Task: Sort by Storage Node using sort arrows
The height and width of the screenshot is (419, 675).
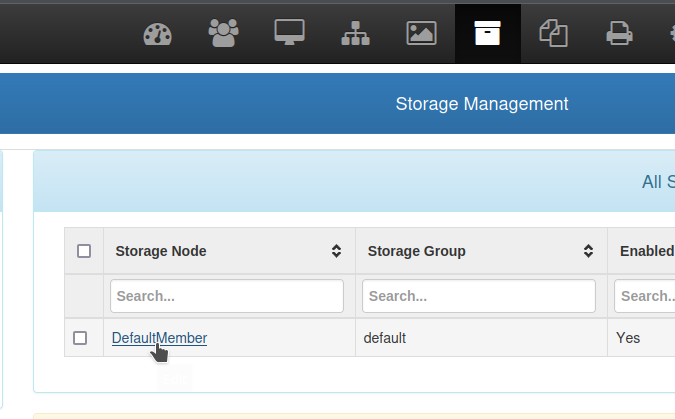Action: point(336,251)
